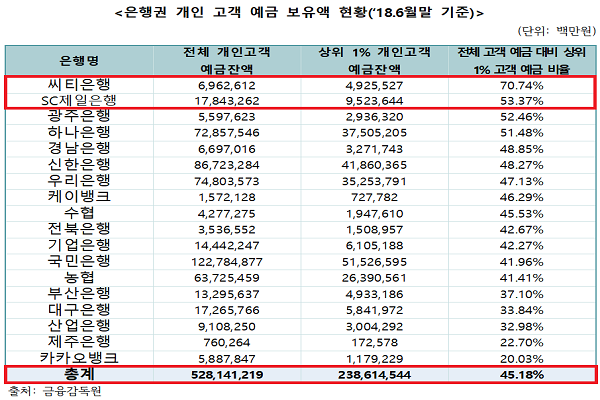Select the 총계 total row label
The image size is (600, 400).
tap(79, 374)
